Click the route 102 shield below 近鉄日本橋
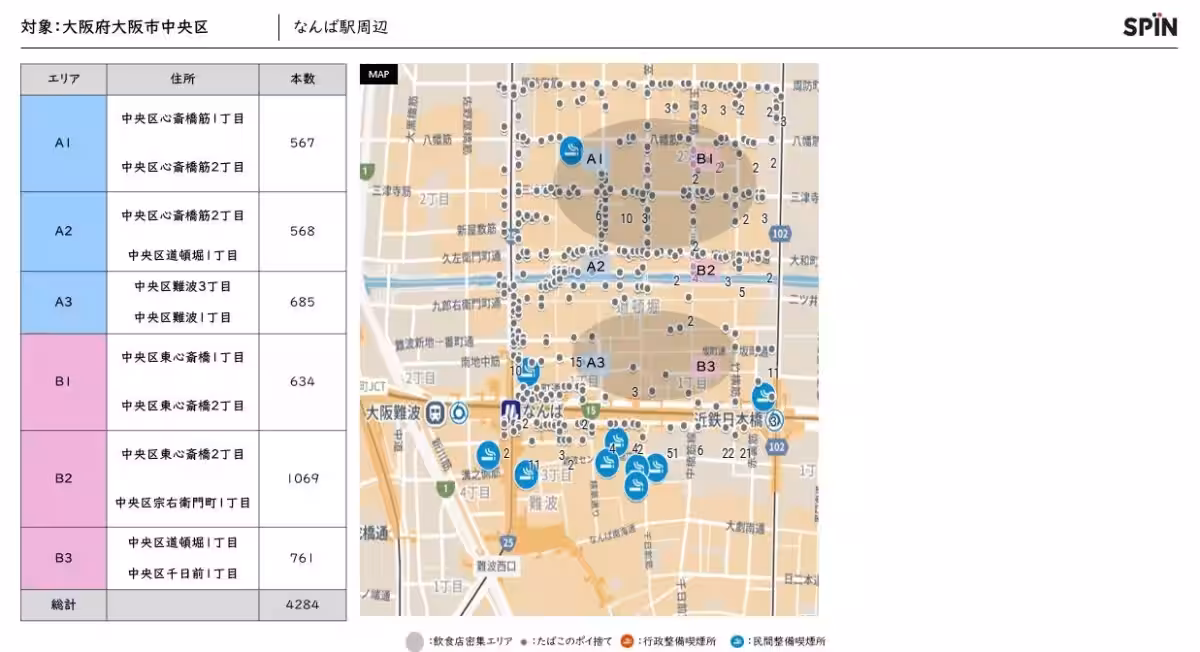Screen dimensions: 1200x652 click(777, 446)
